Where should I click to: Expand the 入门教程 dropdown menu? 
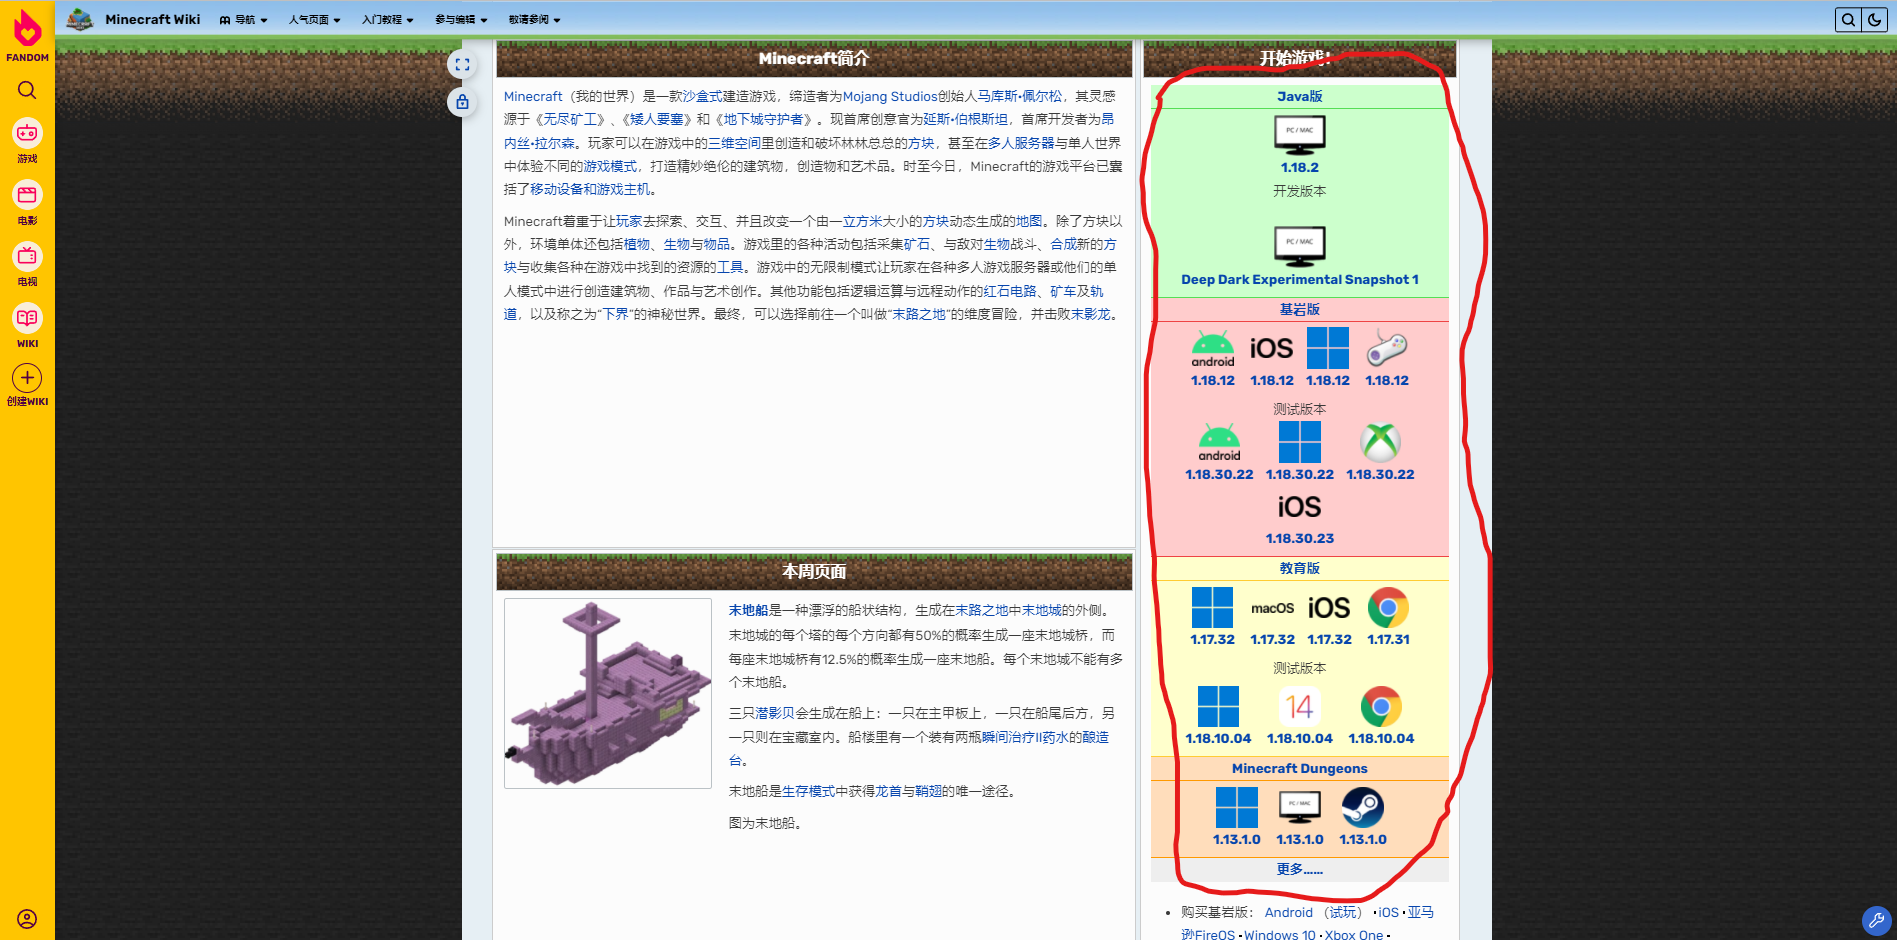coord(387,20)
